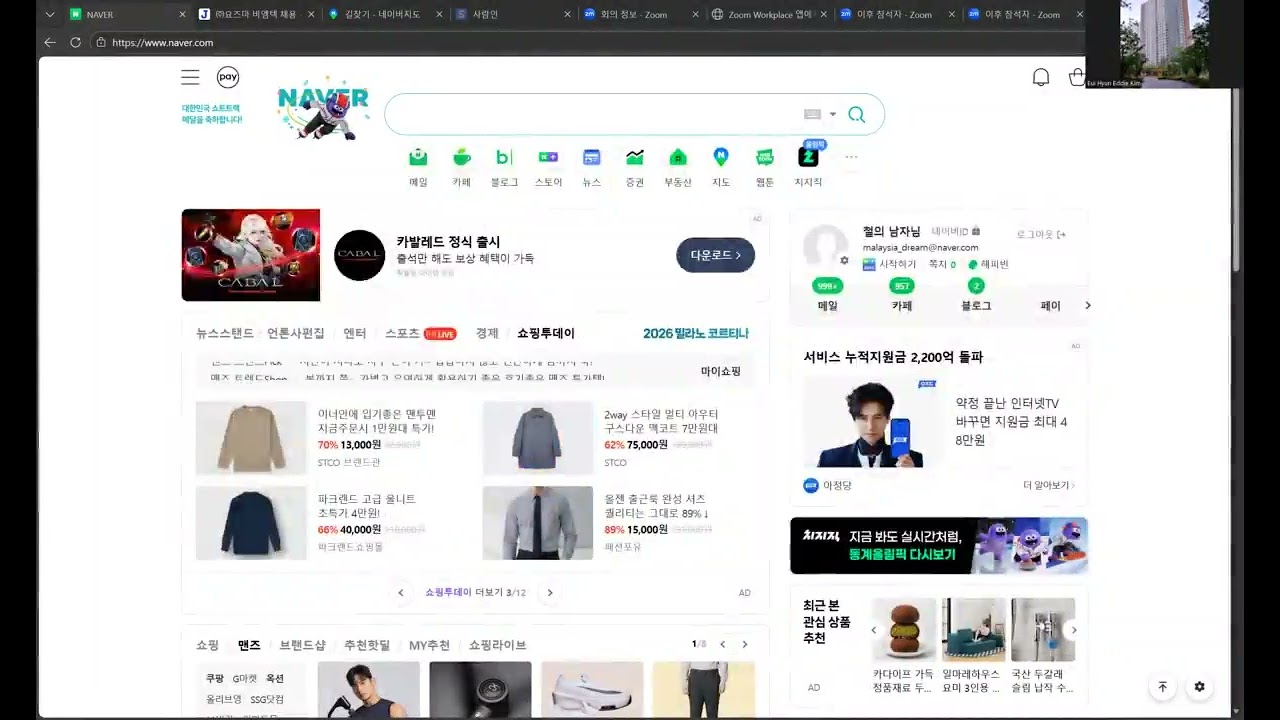
Task: Select the 경제 tab
Action: click(x=487, y=333)
